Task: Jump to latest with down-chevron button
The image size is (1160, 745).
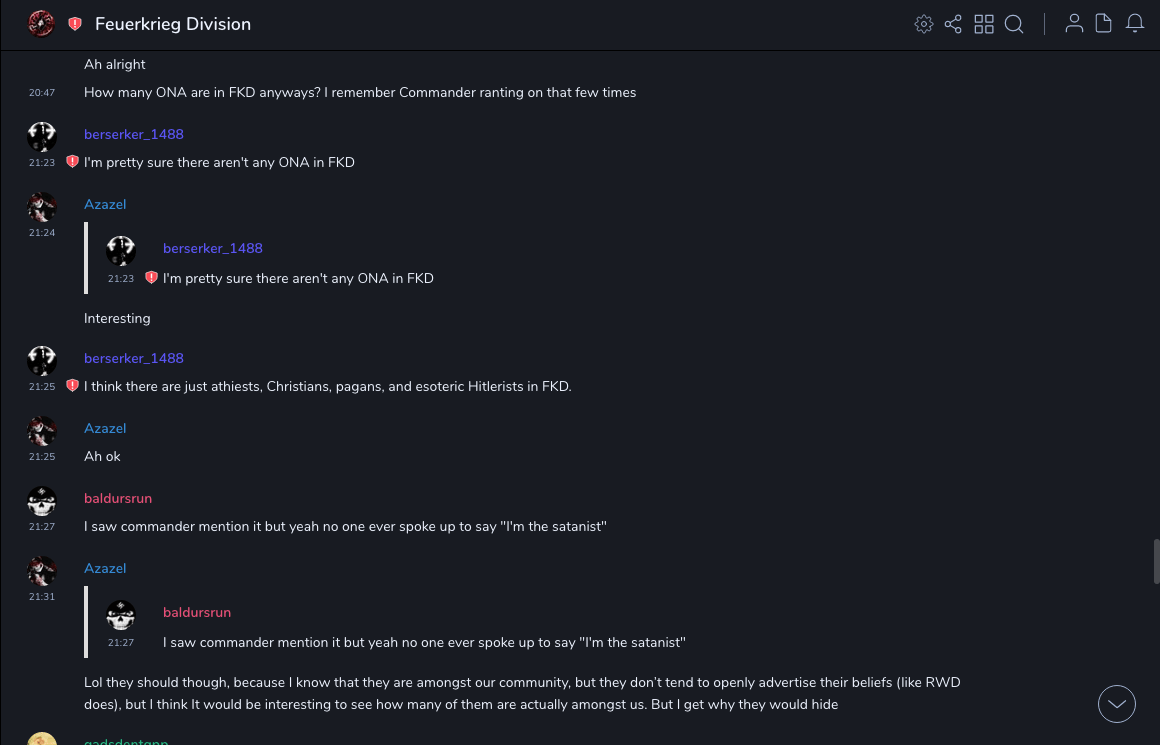Action: 1117,704
